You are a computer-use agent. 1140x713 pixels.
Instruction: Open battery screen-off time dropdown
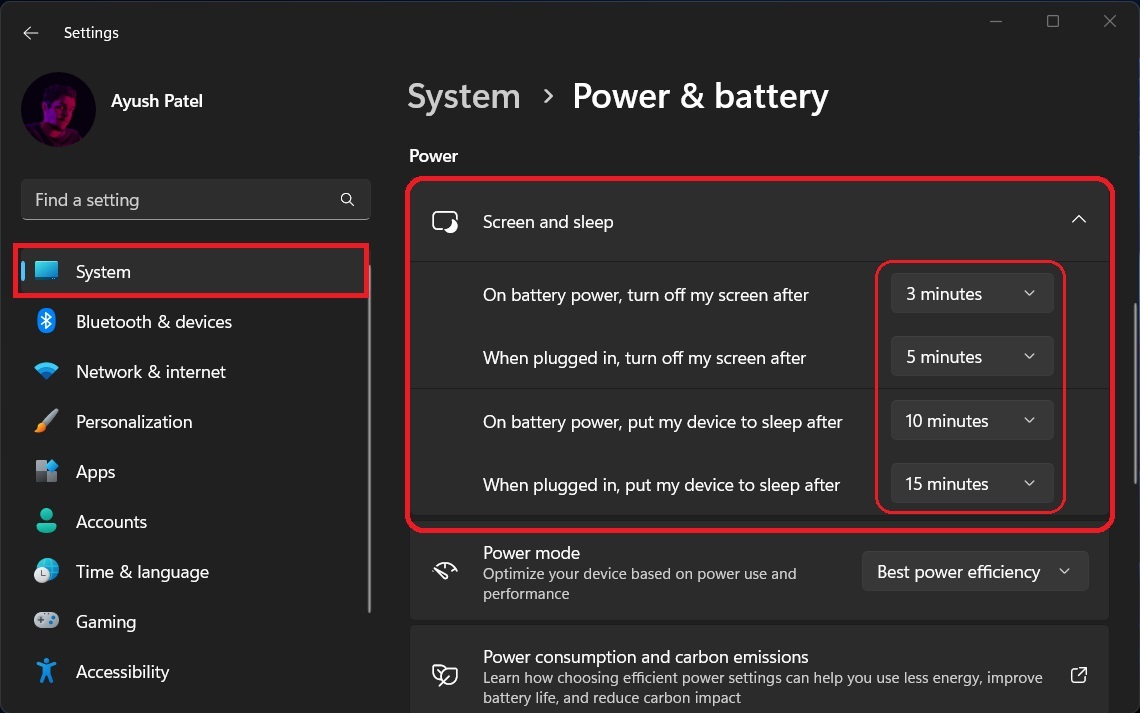(x=971, y=294)
